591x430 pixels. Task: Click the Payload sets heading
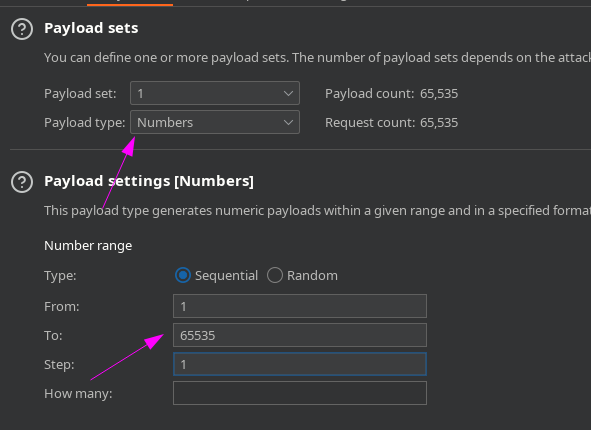coord(91,28)
